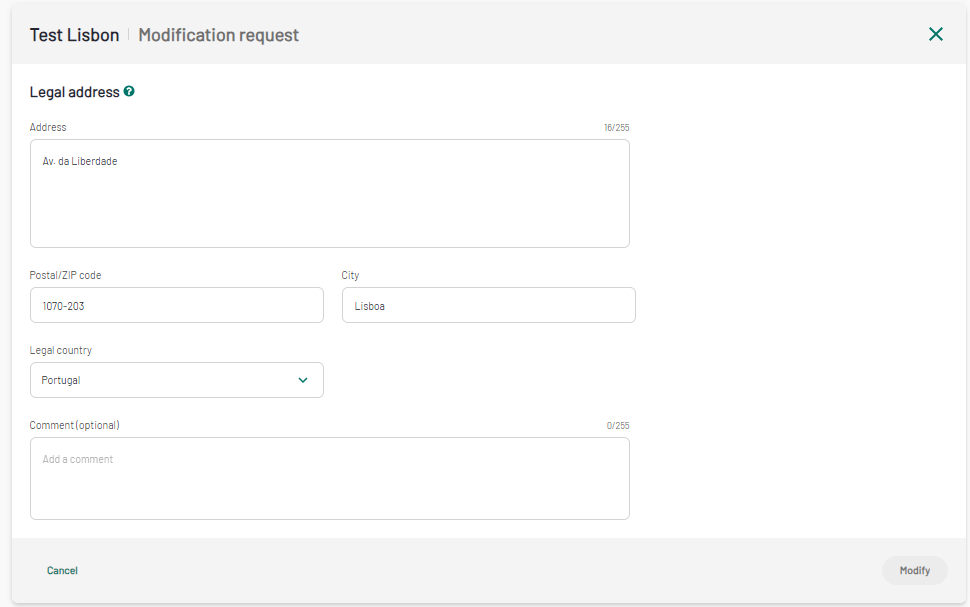Click the Test Lisbon title
This screenshot has height=607, width=970.
coord(74,35)
